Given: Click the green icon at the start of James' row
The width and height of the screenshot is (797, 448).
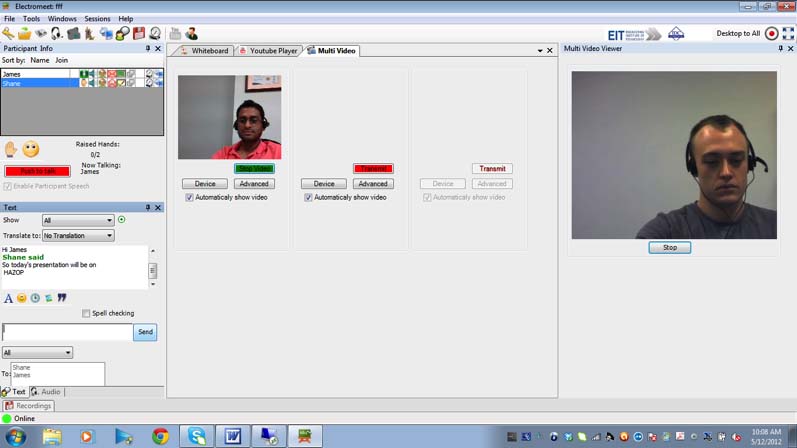Looking at the screenshot, I should (83, 74).
